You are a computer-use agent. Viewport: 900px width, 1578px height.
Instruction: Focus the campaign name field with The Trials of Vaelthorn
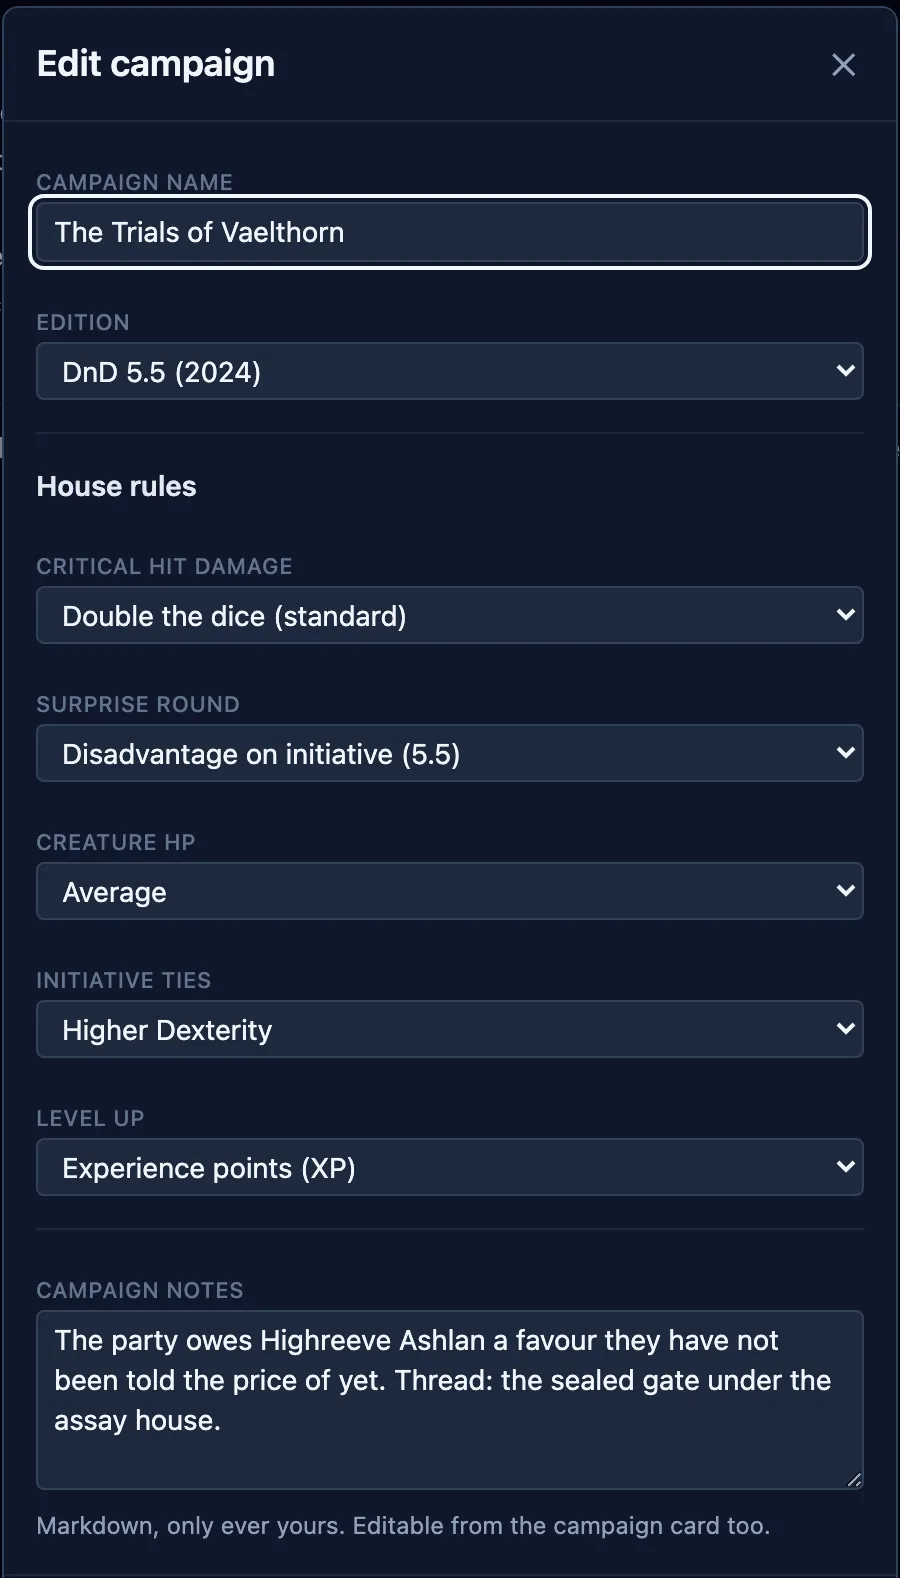(x=450, y=232)
